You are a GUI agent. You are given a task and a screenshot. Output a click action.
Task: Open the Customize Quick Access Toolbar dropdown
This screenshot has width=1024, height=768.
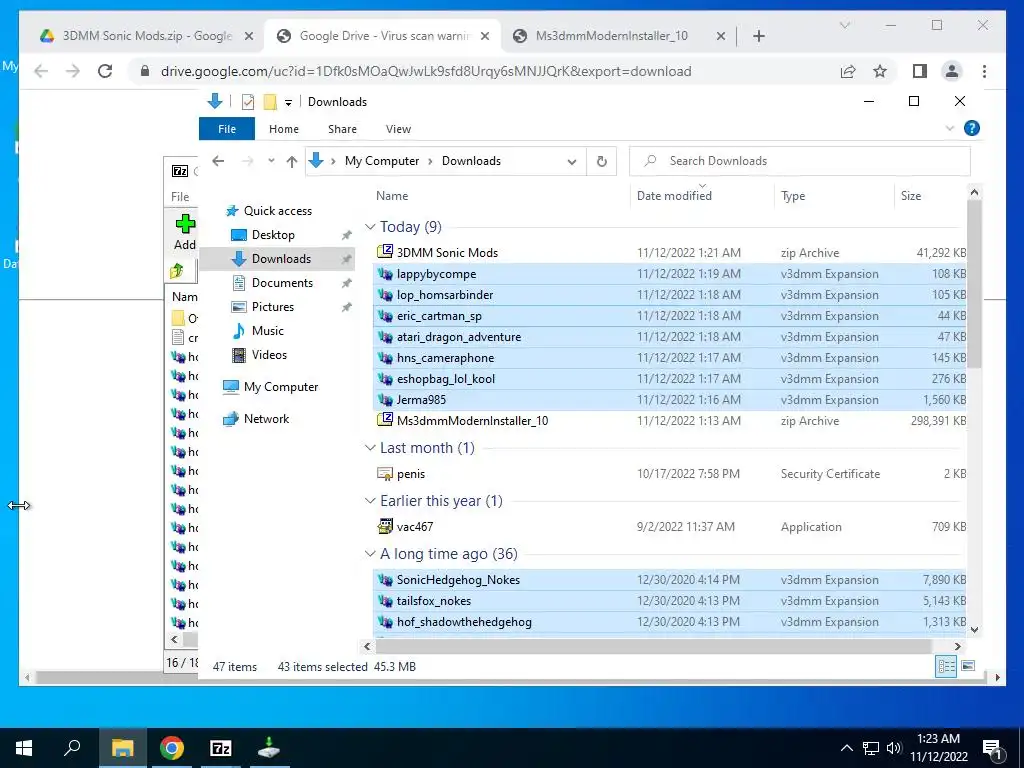pos(288,103)
